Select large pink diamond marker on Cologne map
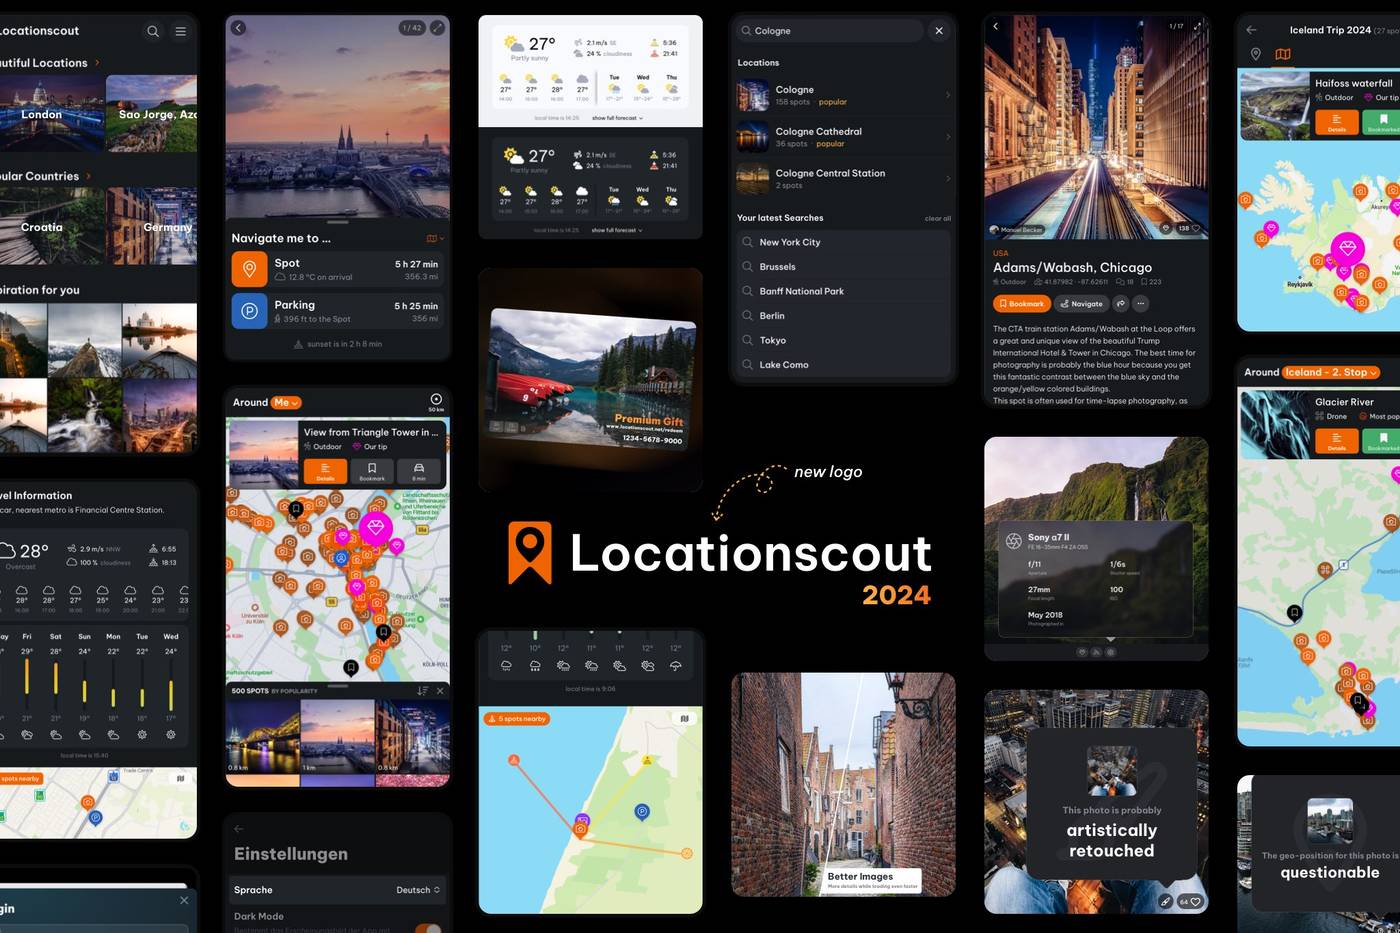The image size is (1400, 933). (376, 527)
